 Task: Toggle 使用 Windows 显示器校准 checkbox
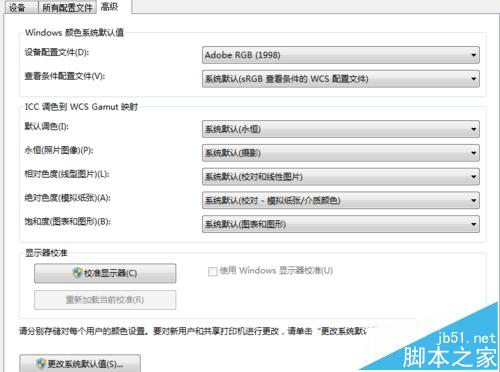(213, 271)
